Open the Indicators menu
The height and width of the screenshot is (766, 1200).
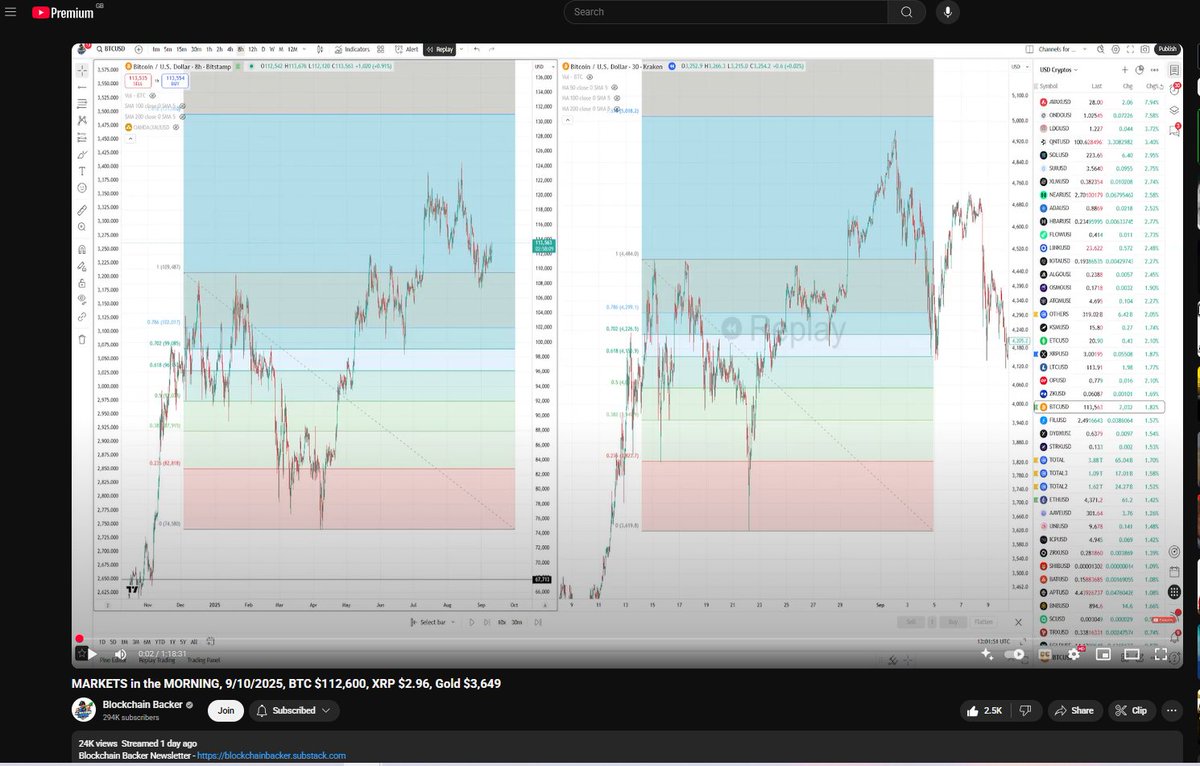coord(353,49)
